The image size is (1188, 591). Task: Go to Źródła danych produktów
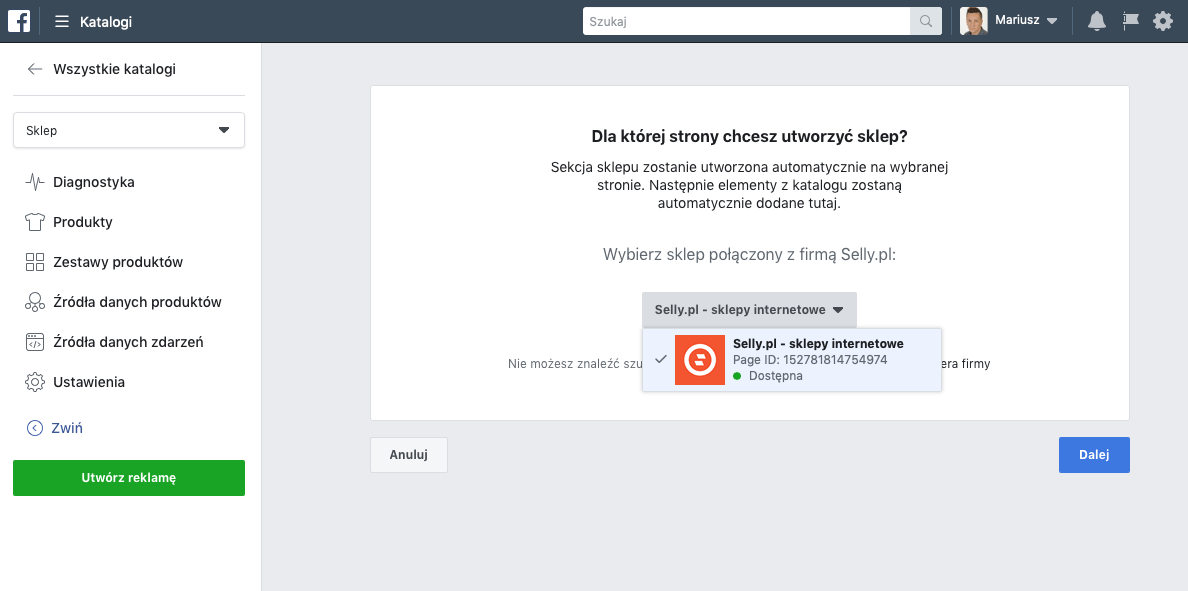coord(137,302)
